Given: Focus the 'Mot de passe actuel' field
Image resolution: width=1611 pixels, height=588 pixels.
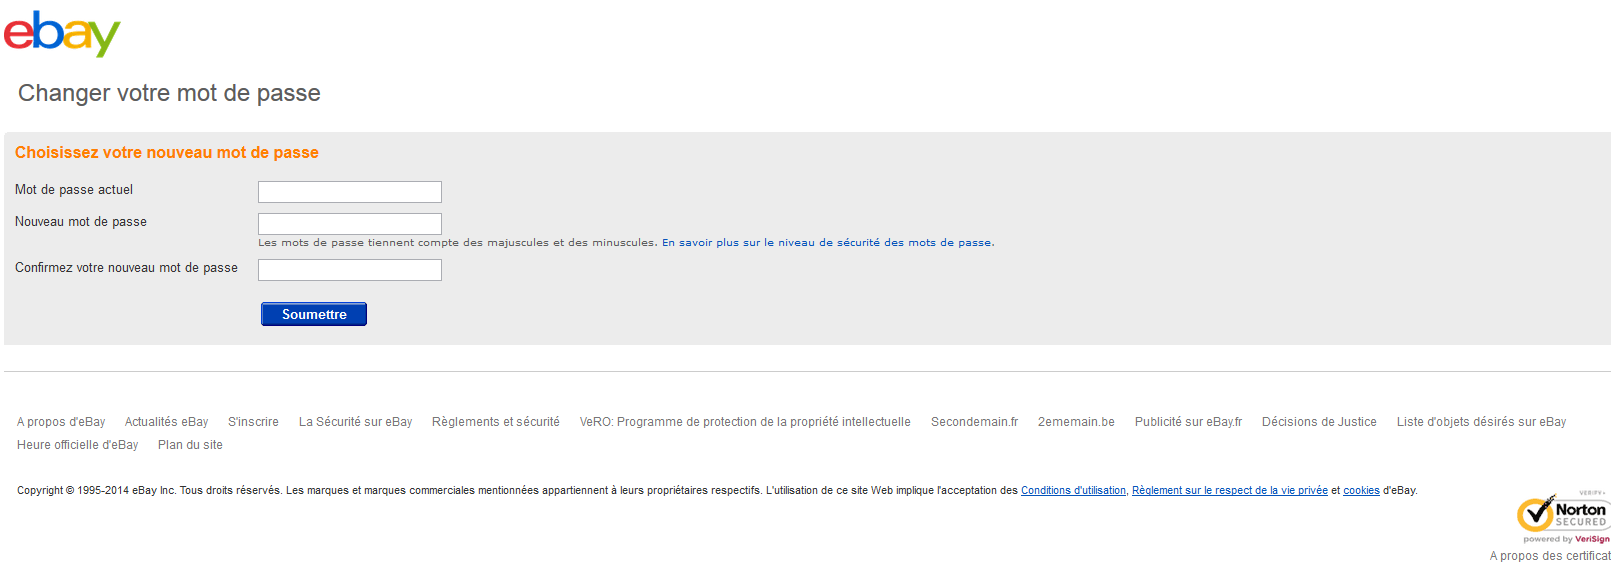Looking at the screenshot, I should coord(349,192).
